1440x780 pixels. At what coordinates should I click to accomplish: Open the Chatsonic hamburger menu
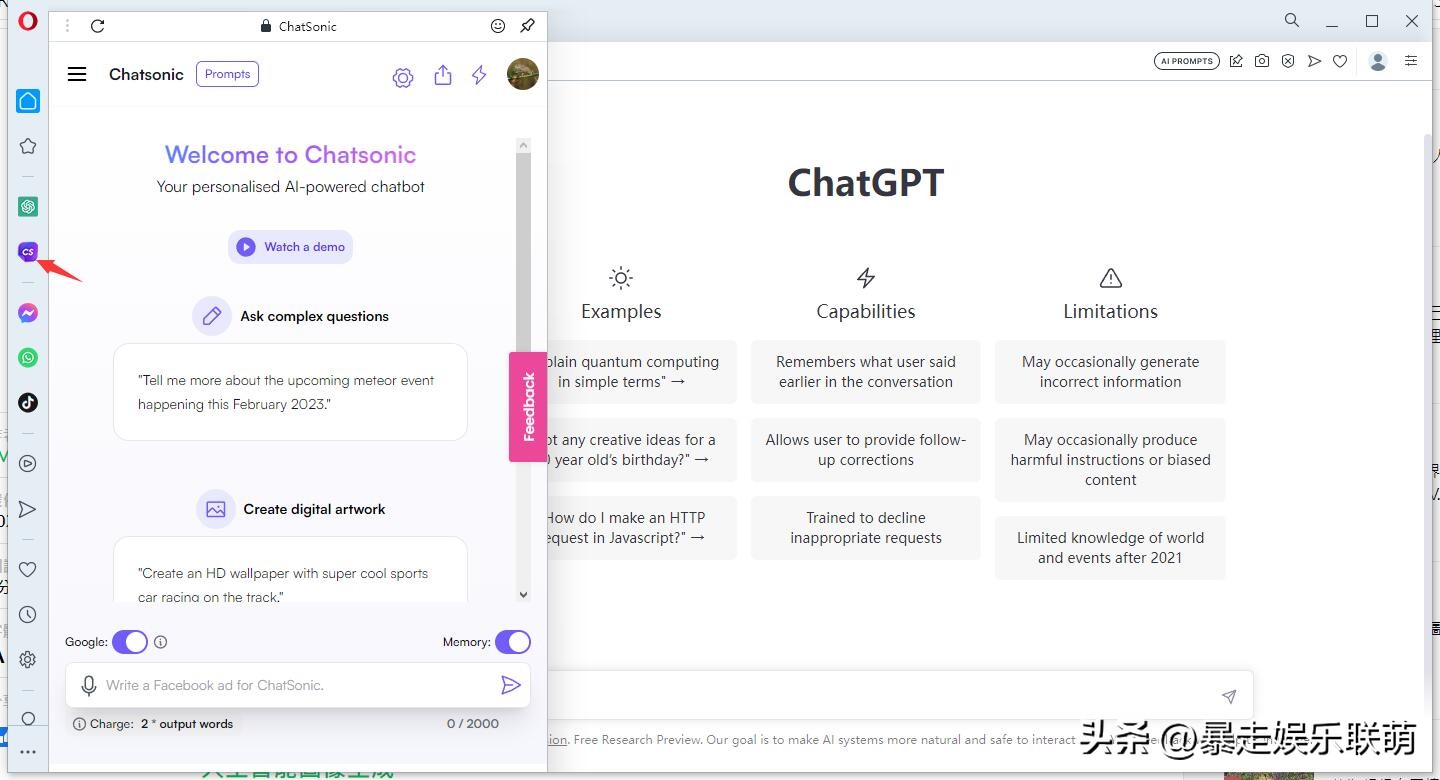(77, 73)
